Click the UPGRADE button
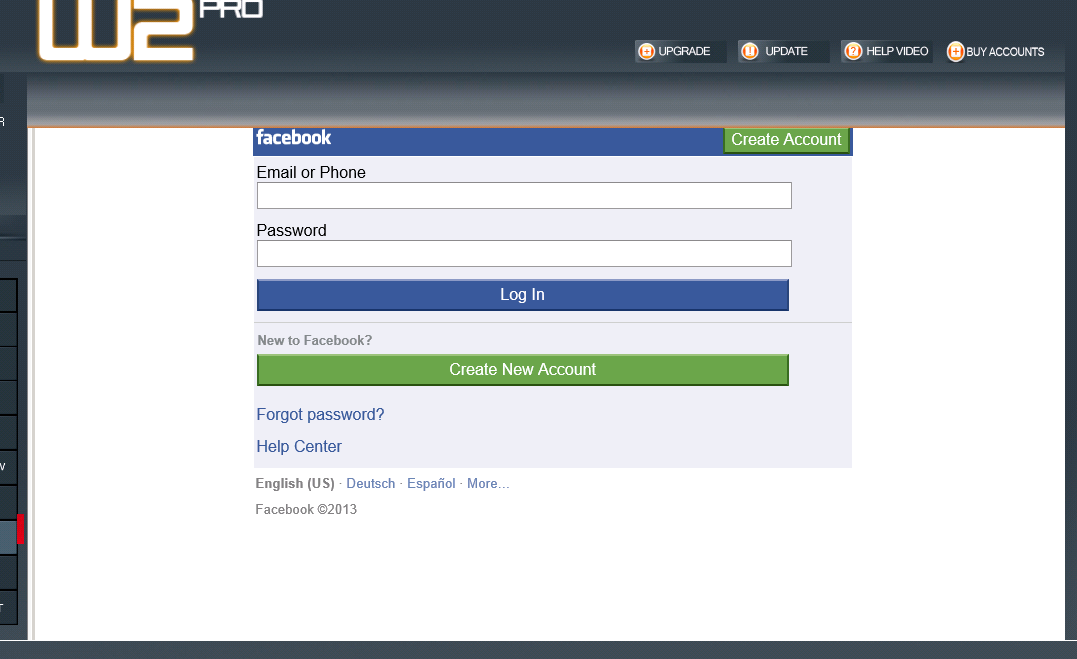 tap(680, 52)
